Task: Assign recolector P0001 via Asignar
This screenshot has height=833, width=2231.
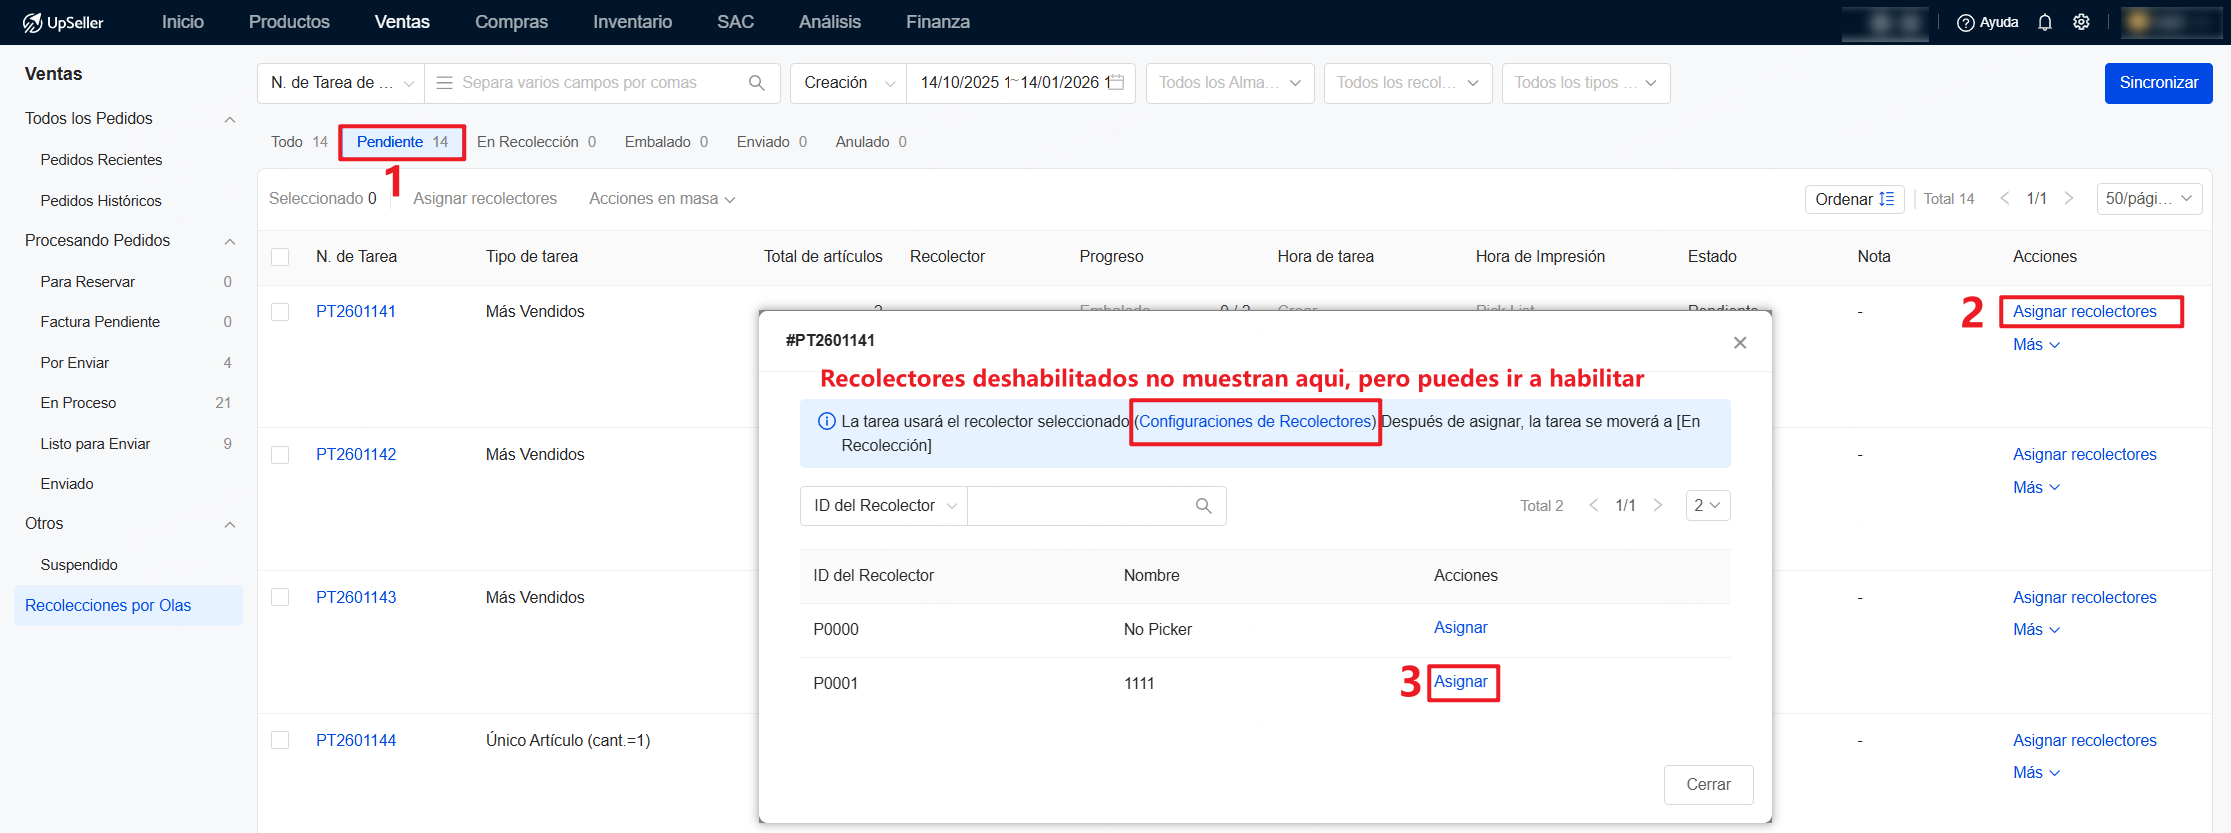Action: tap(1461, 682)
